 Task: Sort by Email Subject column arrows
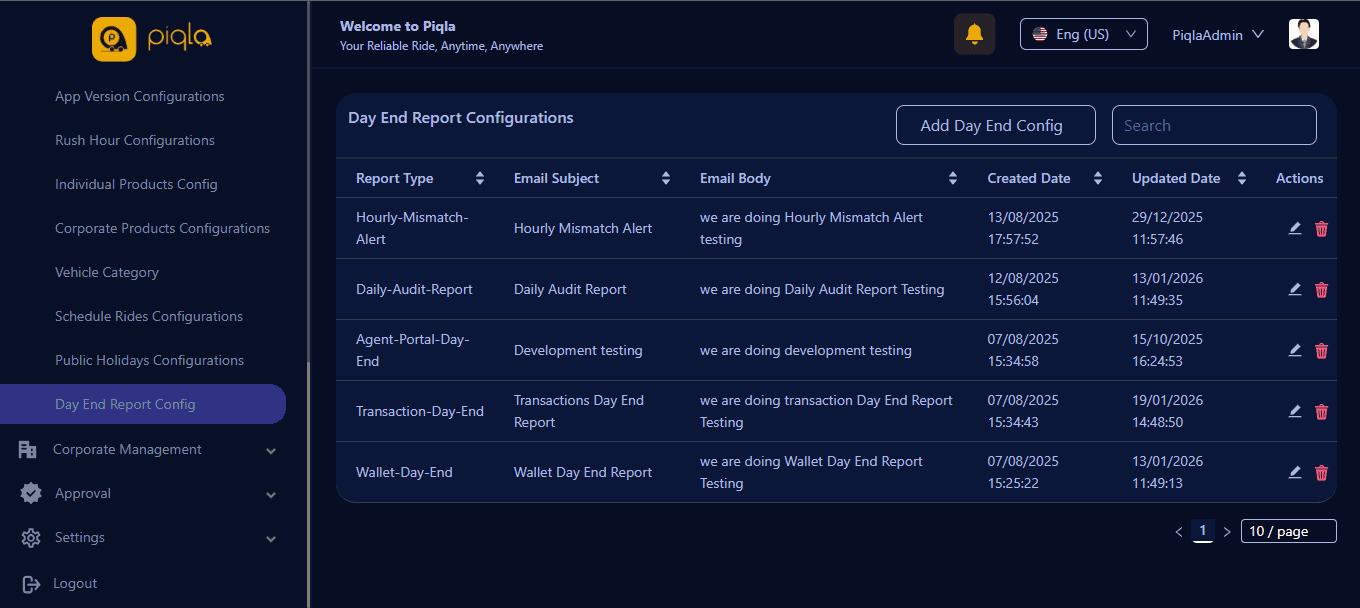tap(666, 178)
